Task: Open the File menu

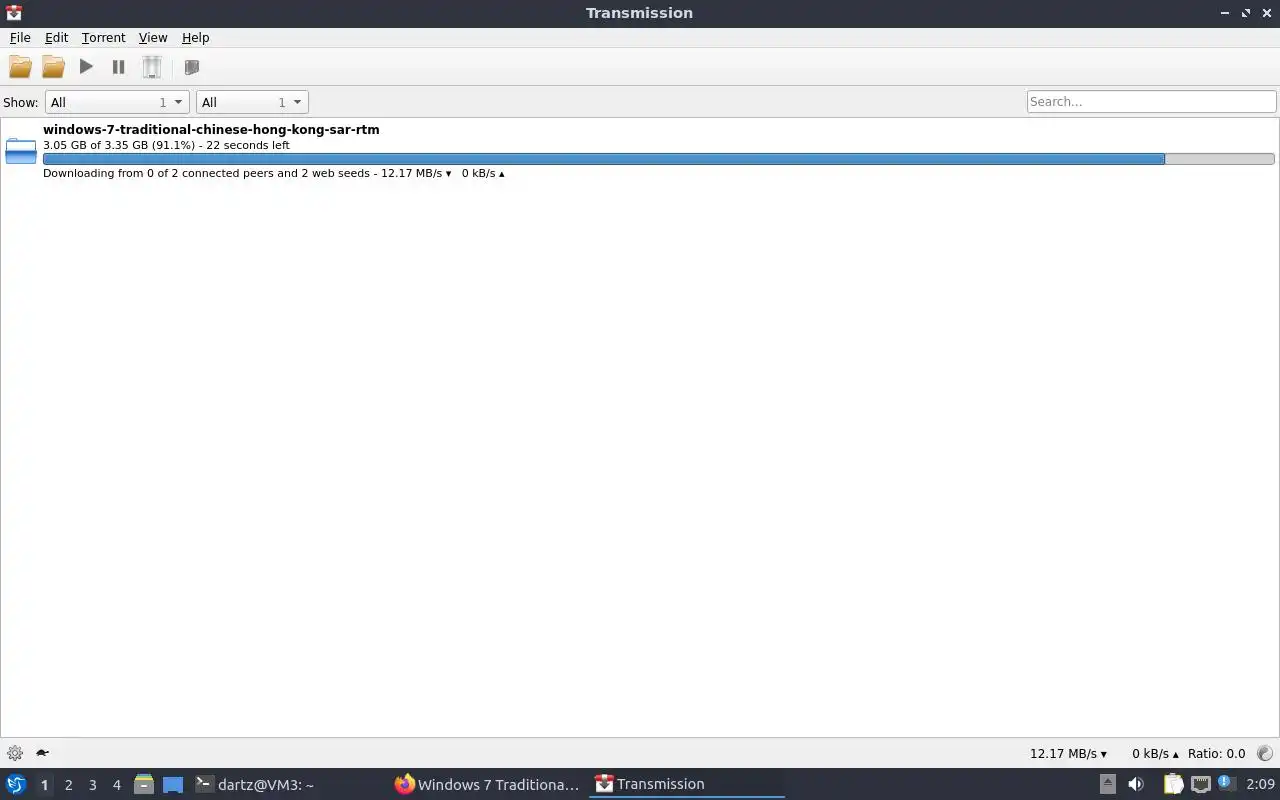Action: point(20,37)
